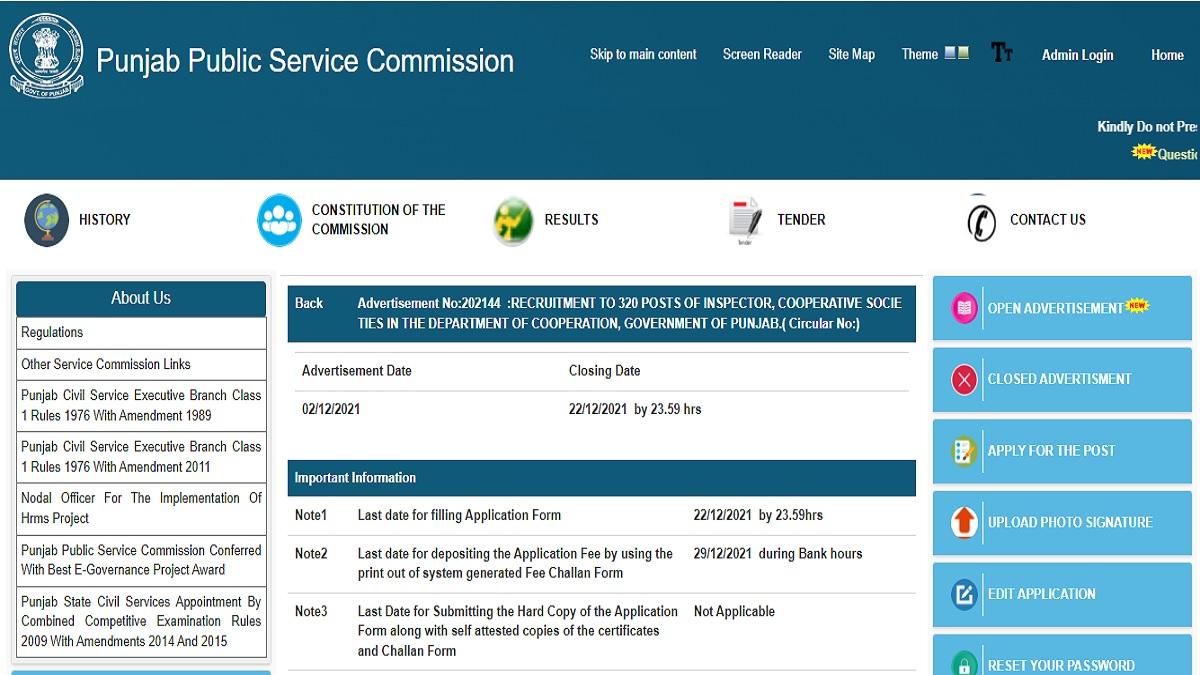Open Admin Login from the top menu
1200x675 pixels.
click(1077, 55)
